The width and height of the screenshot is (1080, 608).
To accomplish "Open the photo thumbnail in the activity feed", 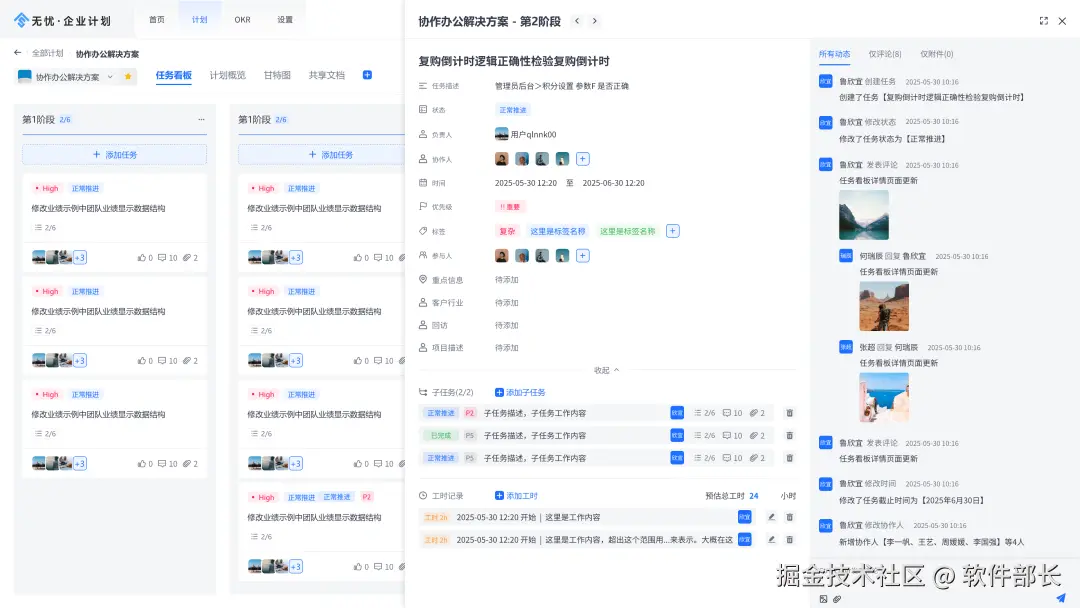I will [864, 214].
